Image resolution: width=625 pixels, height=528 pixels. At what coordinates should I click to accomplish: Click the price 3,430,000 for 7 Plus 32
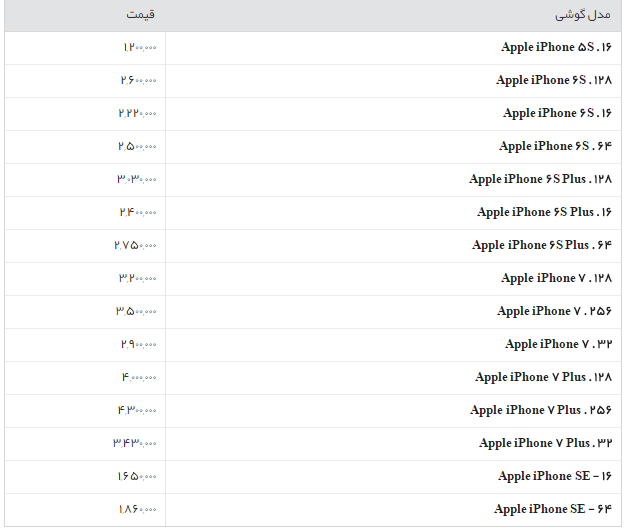tap(135, 444)
